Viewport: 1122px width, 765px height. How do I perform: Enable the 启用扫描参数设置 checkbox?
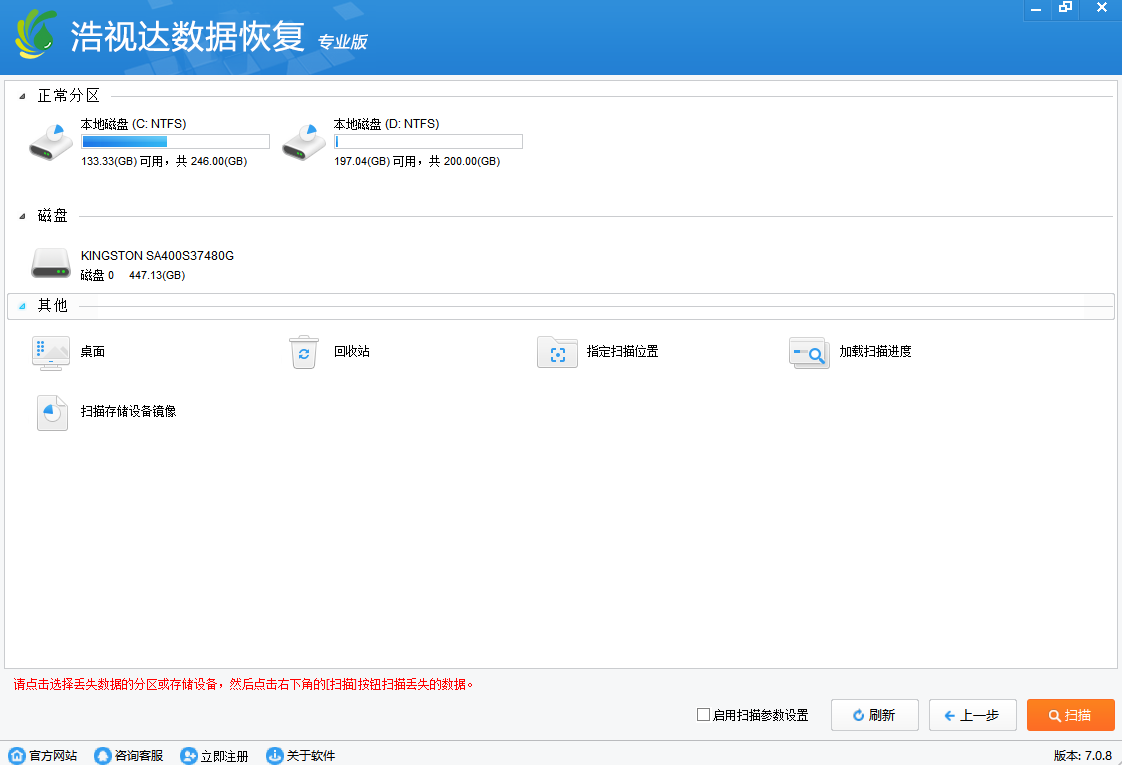[x=703, y=715]
